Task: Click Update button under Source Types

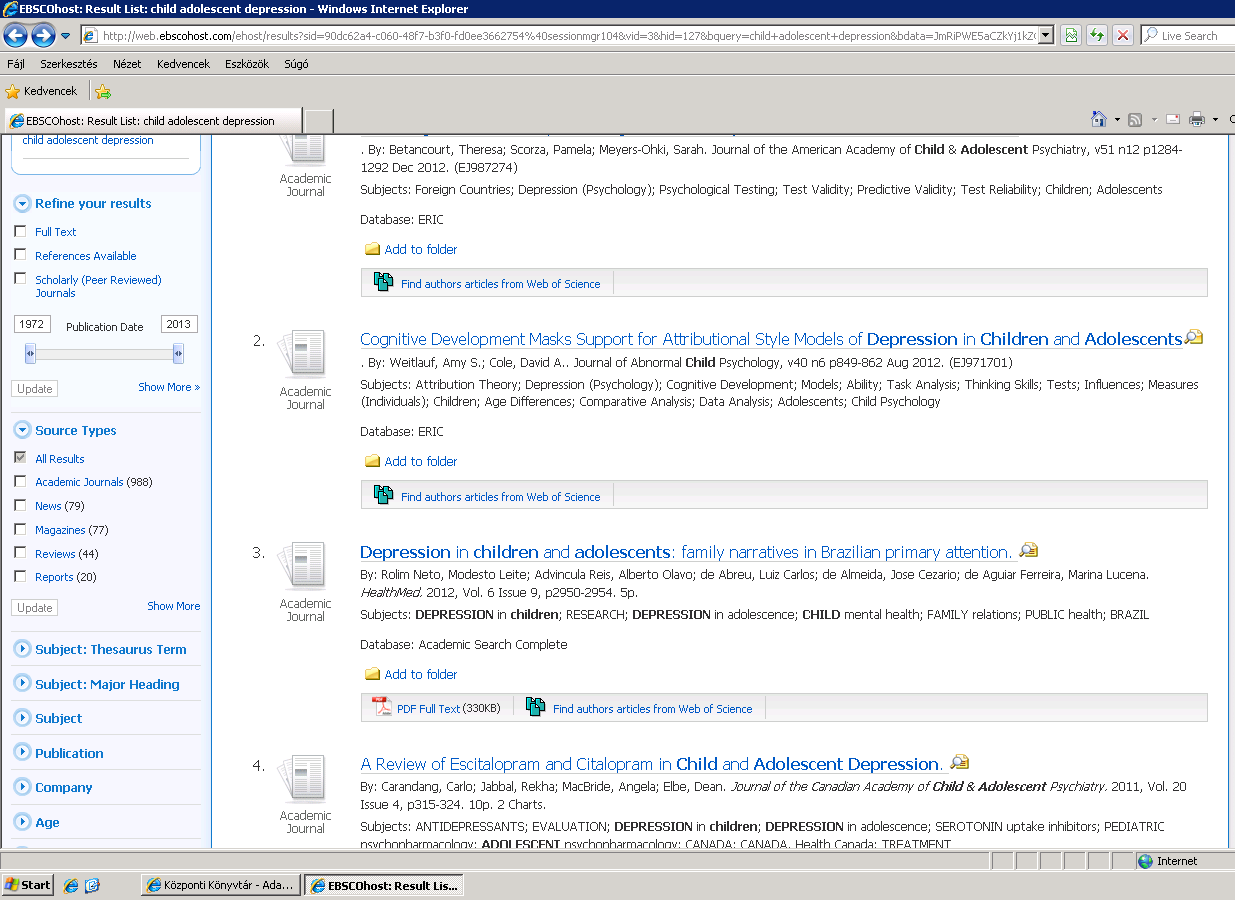Action: [35, 608]
